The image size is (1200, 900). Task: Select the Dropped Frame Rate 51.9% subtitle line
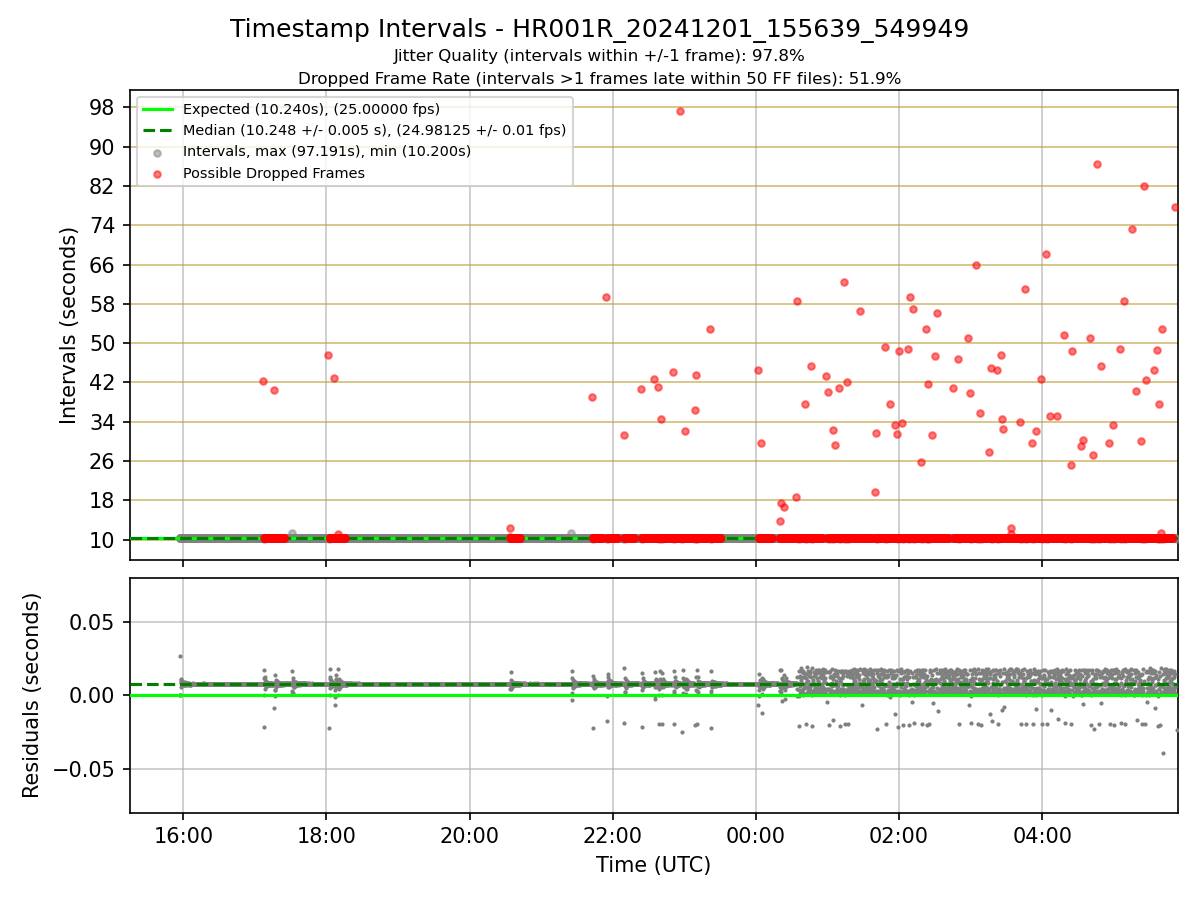pyautogui.click(x=599, y=78)
